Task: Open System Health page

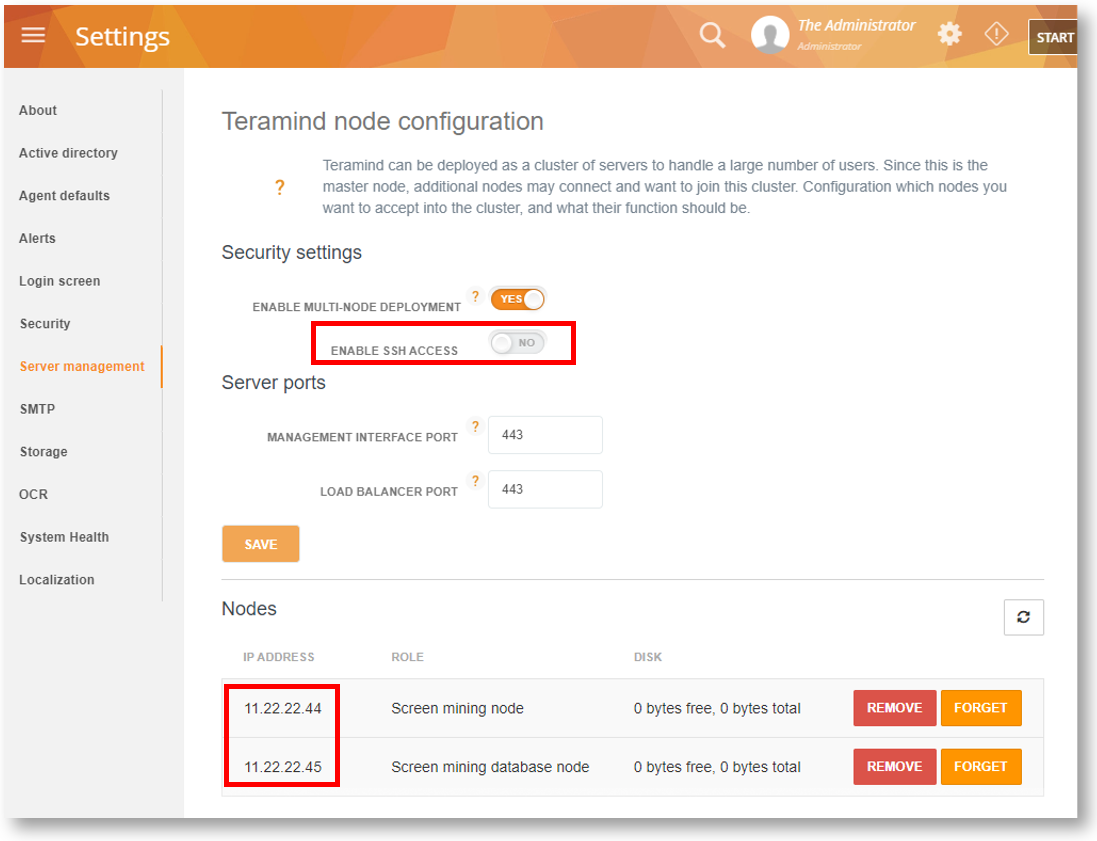Action: click(64, 537)
